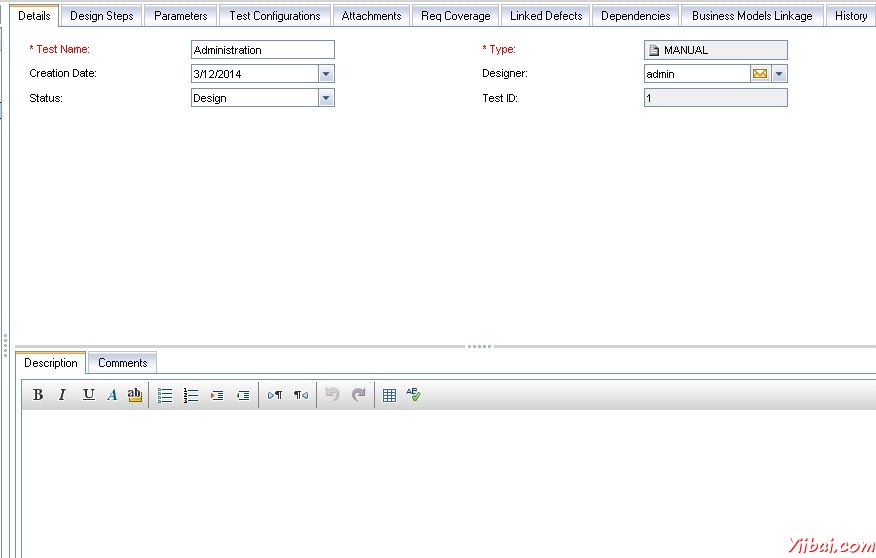Insert a numbered list
Image resolution: width=876 pixels, height=558 pixels.
click(x=191, y=395)
